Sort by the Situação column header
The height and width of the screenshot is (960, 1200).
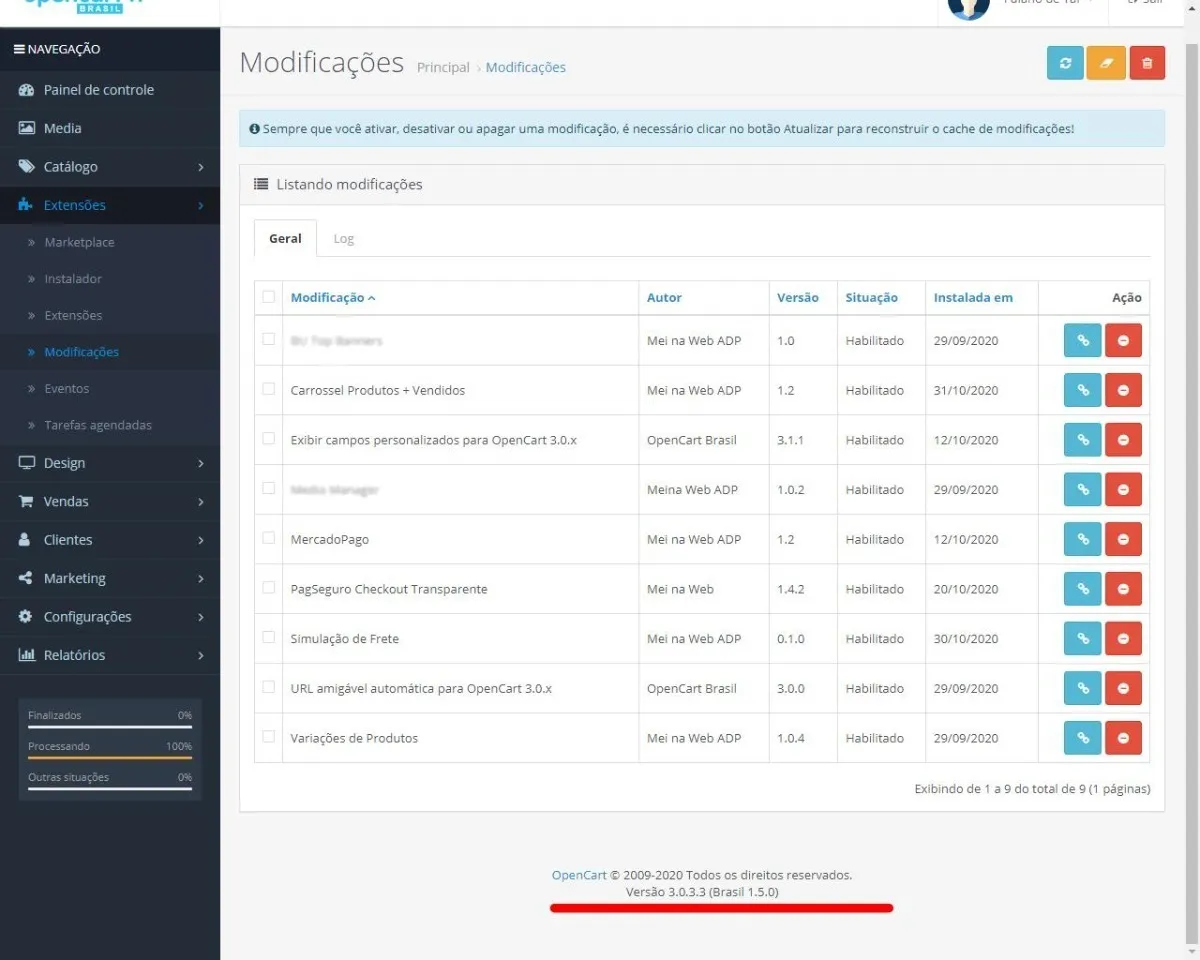871,297
